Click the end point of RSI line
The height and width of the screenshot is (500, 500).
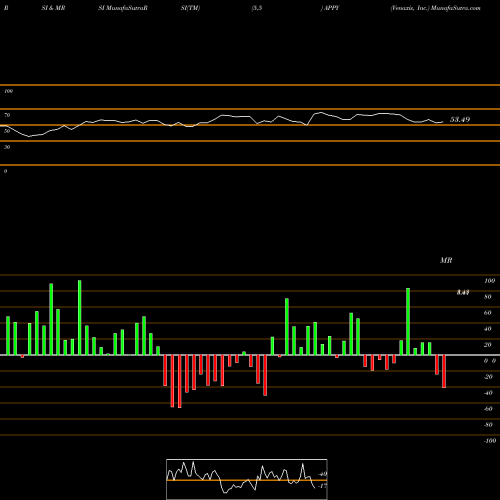click(x=443, y=122)
